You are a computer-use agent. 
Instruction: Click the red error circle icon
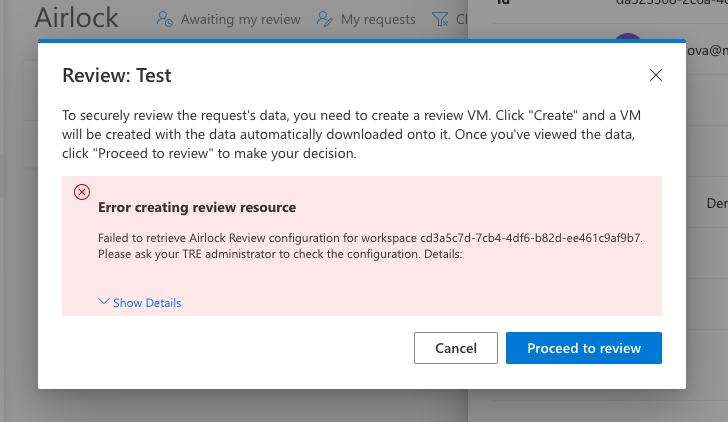coord(82,192)
